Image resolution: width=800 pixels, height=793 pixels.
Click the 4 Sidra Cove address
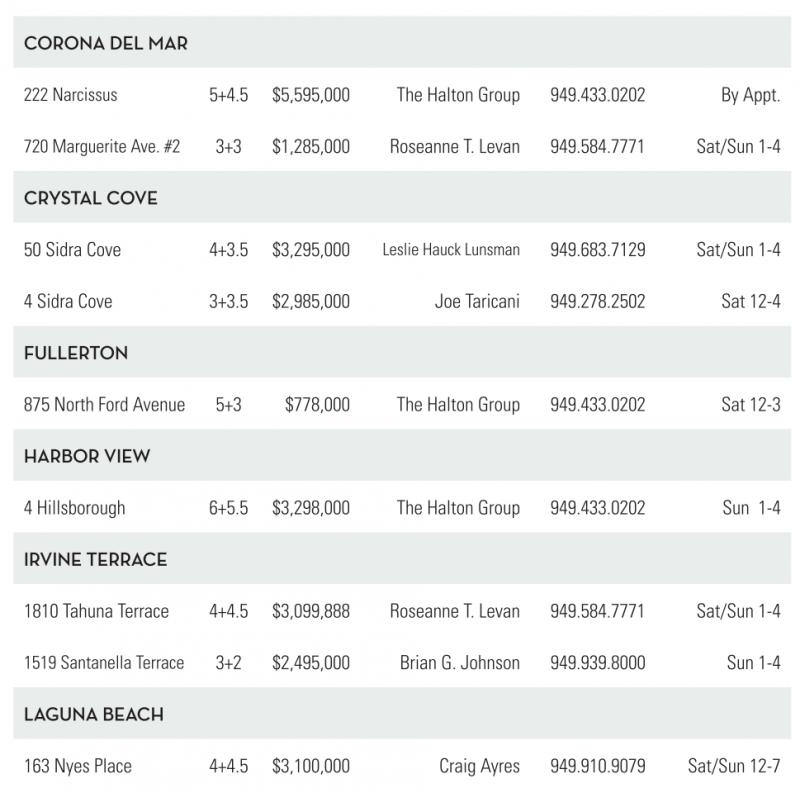(x=68, y=301)
